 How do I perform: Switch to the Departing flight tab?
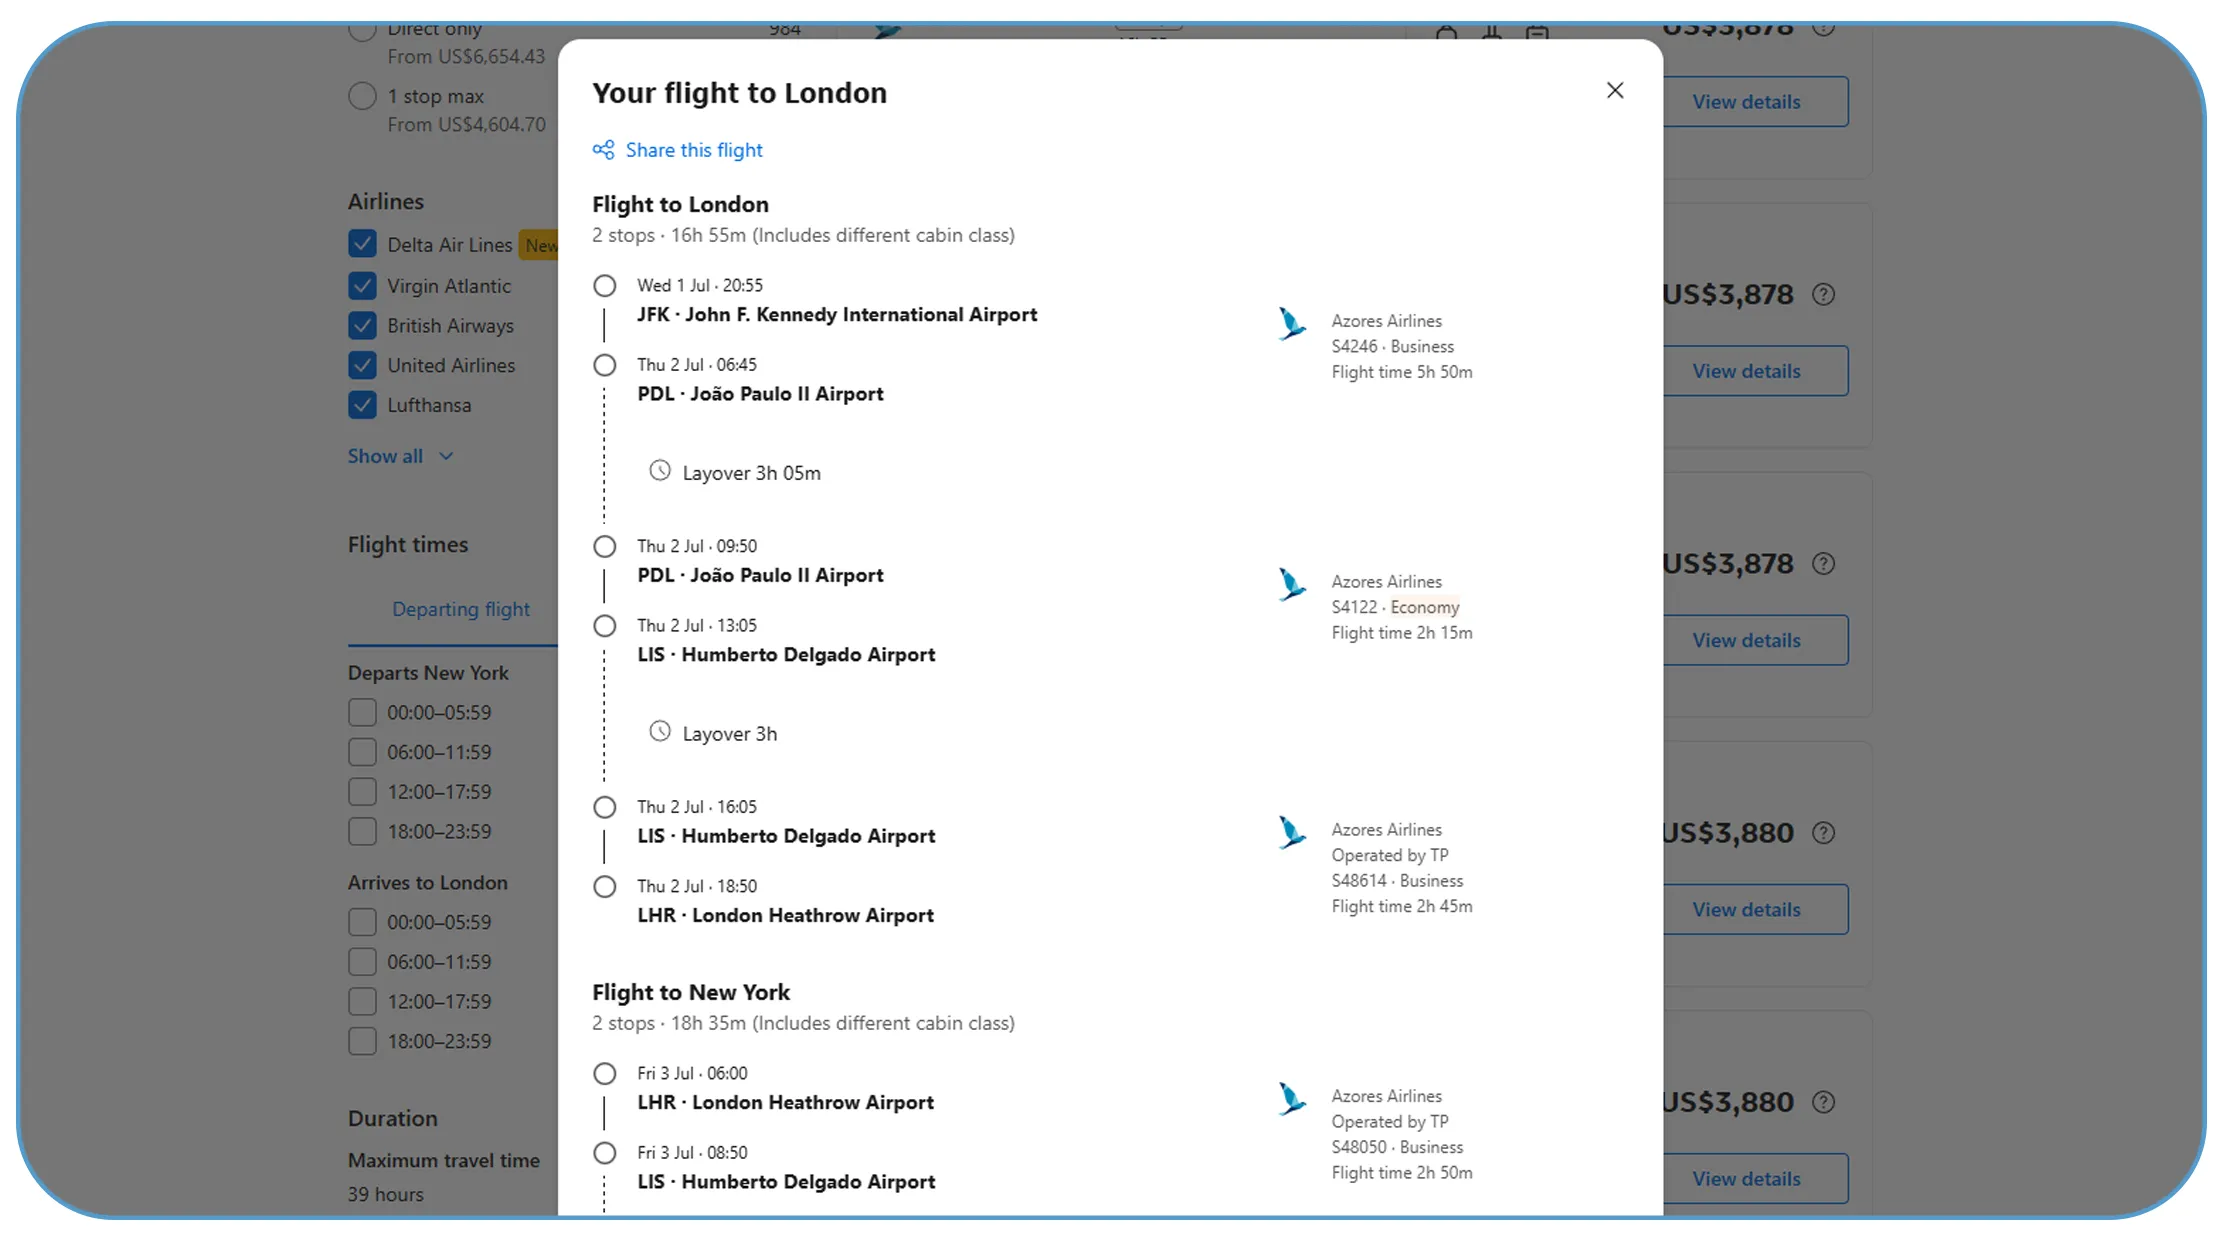(x=461, y=609)
